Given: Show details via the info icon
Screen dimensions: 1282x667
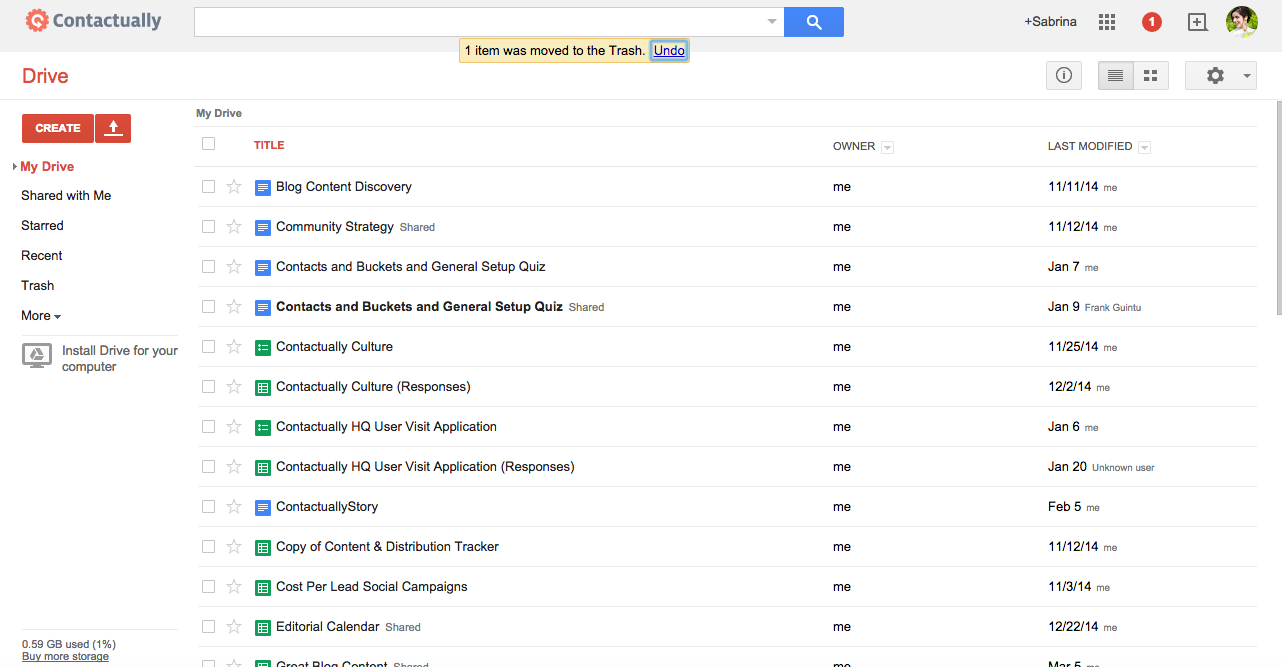Looking at the screenshot, I should [x=1064, y=75].
